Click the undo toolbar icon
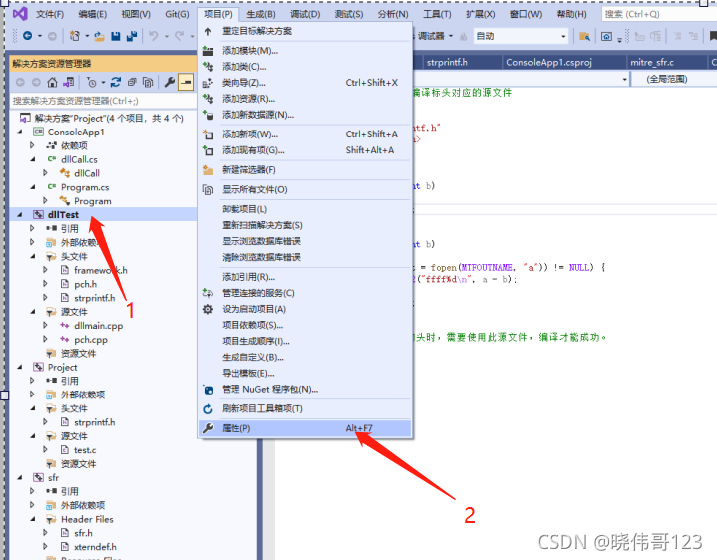The height and width of the screenshot is (560, 717). (x=154, y=36)
